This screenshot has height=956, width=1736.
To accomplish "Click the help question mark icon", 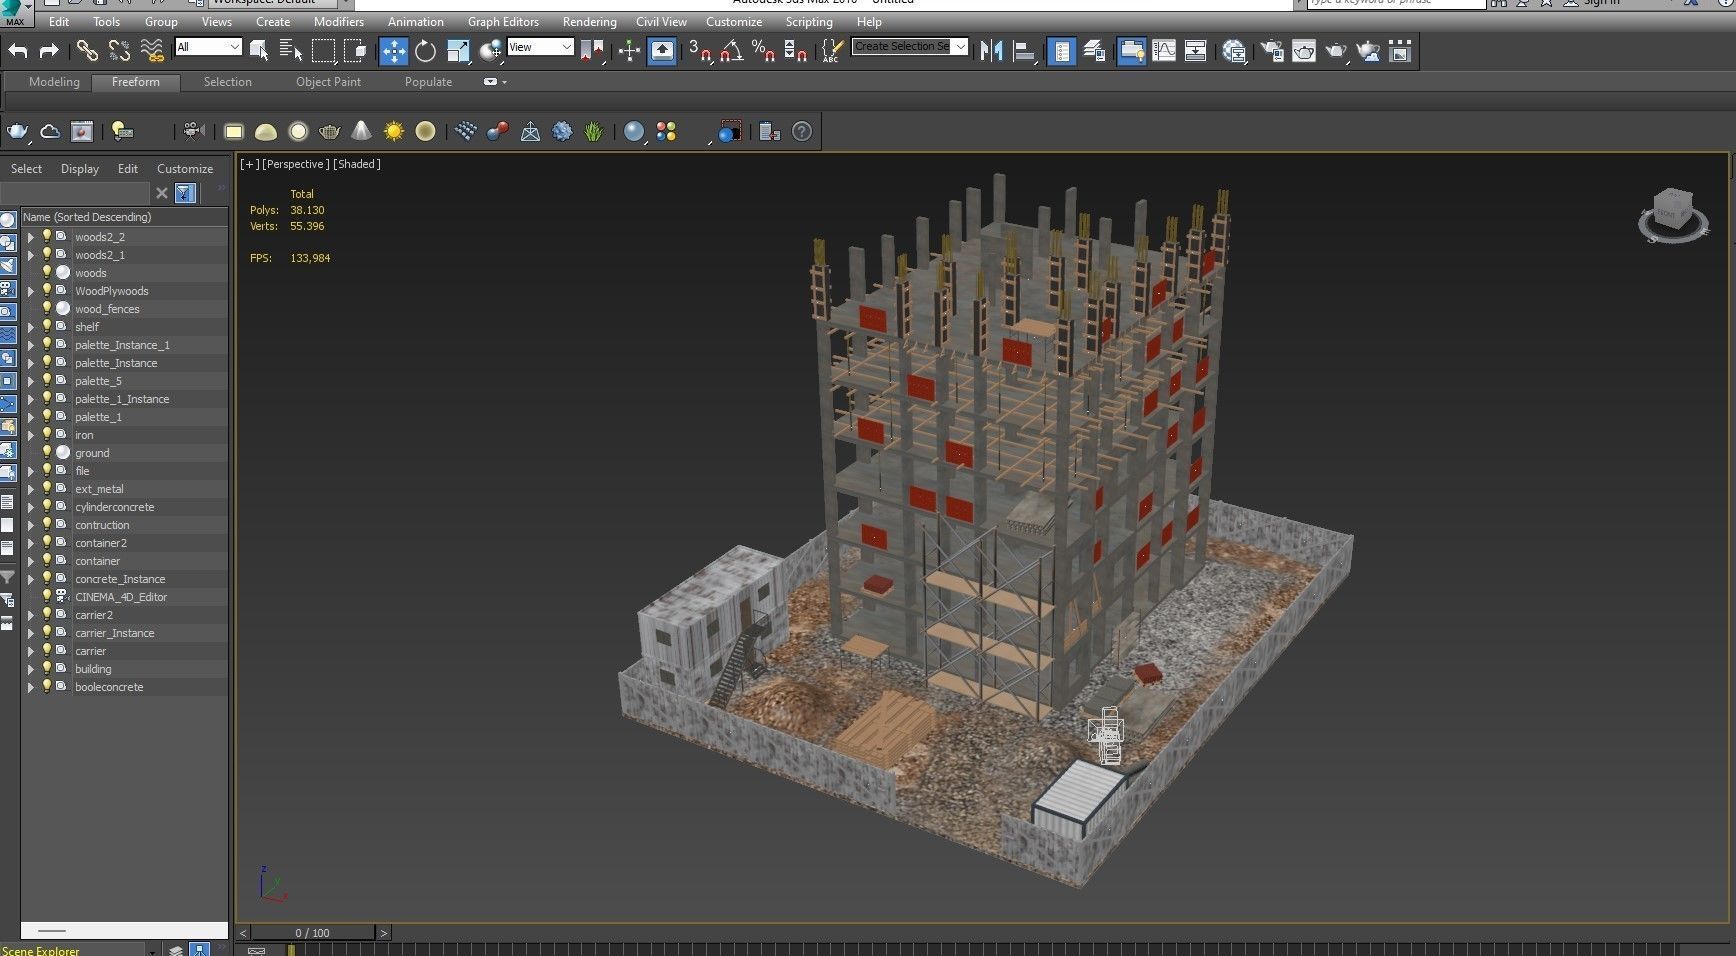I will point(802,131).
